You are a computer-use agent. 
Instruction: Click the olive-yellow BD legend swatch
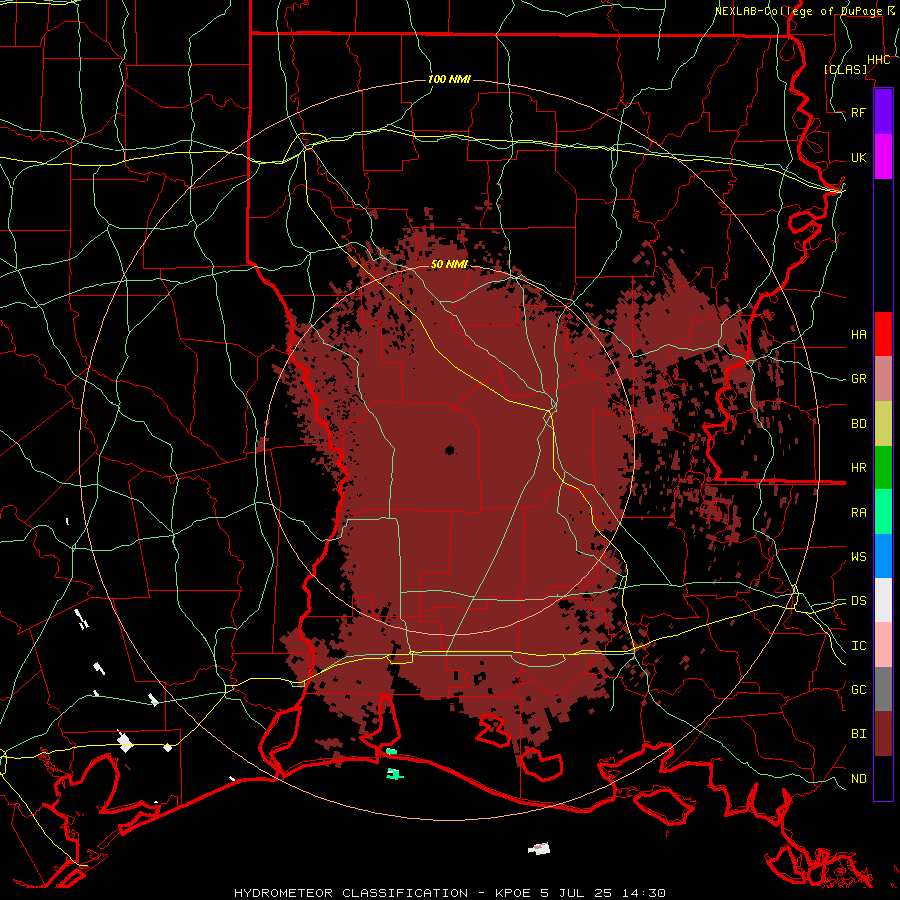[x=883, y=424]
